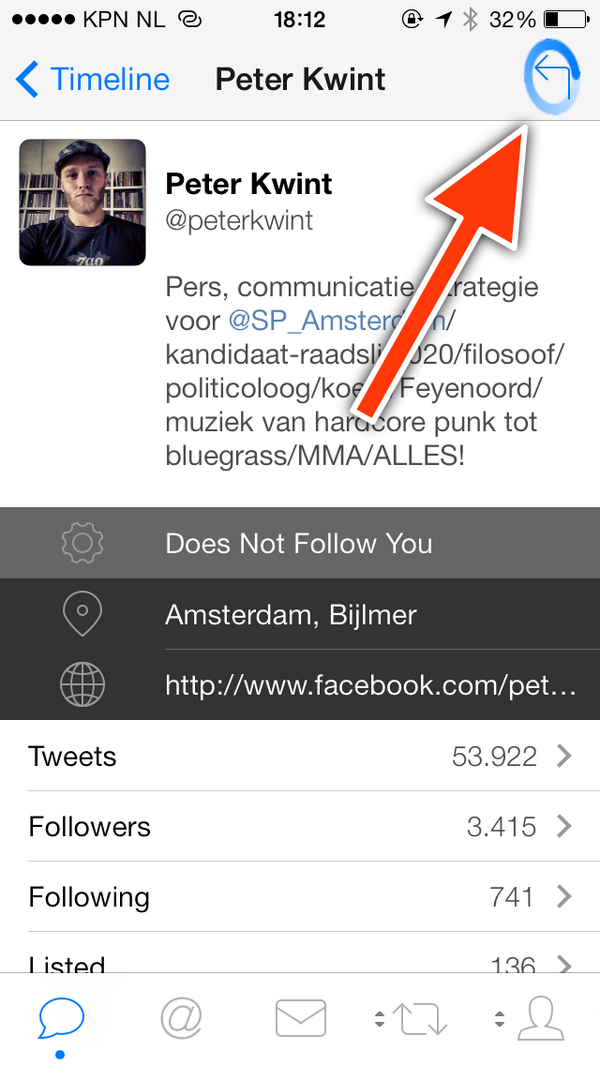
Task: Tap the globe website icon
Action: 82,685
